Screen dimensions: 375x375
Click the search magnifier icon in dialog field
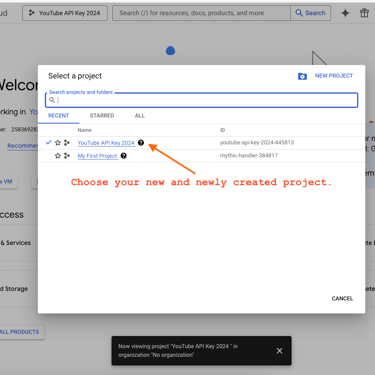coord(52,100)
